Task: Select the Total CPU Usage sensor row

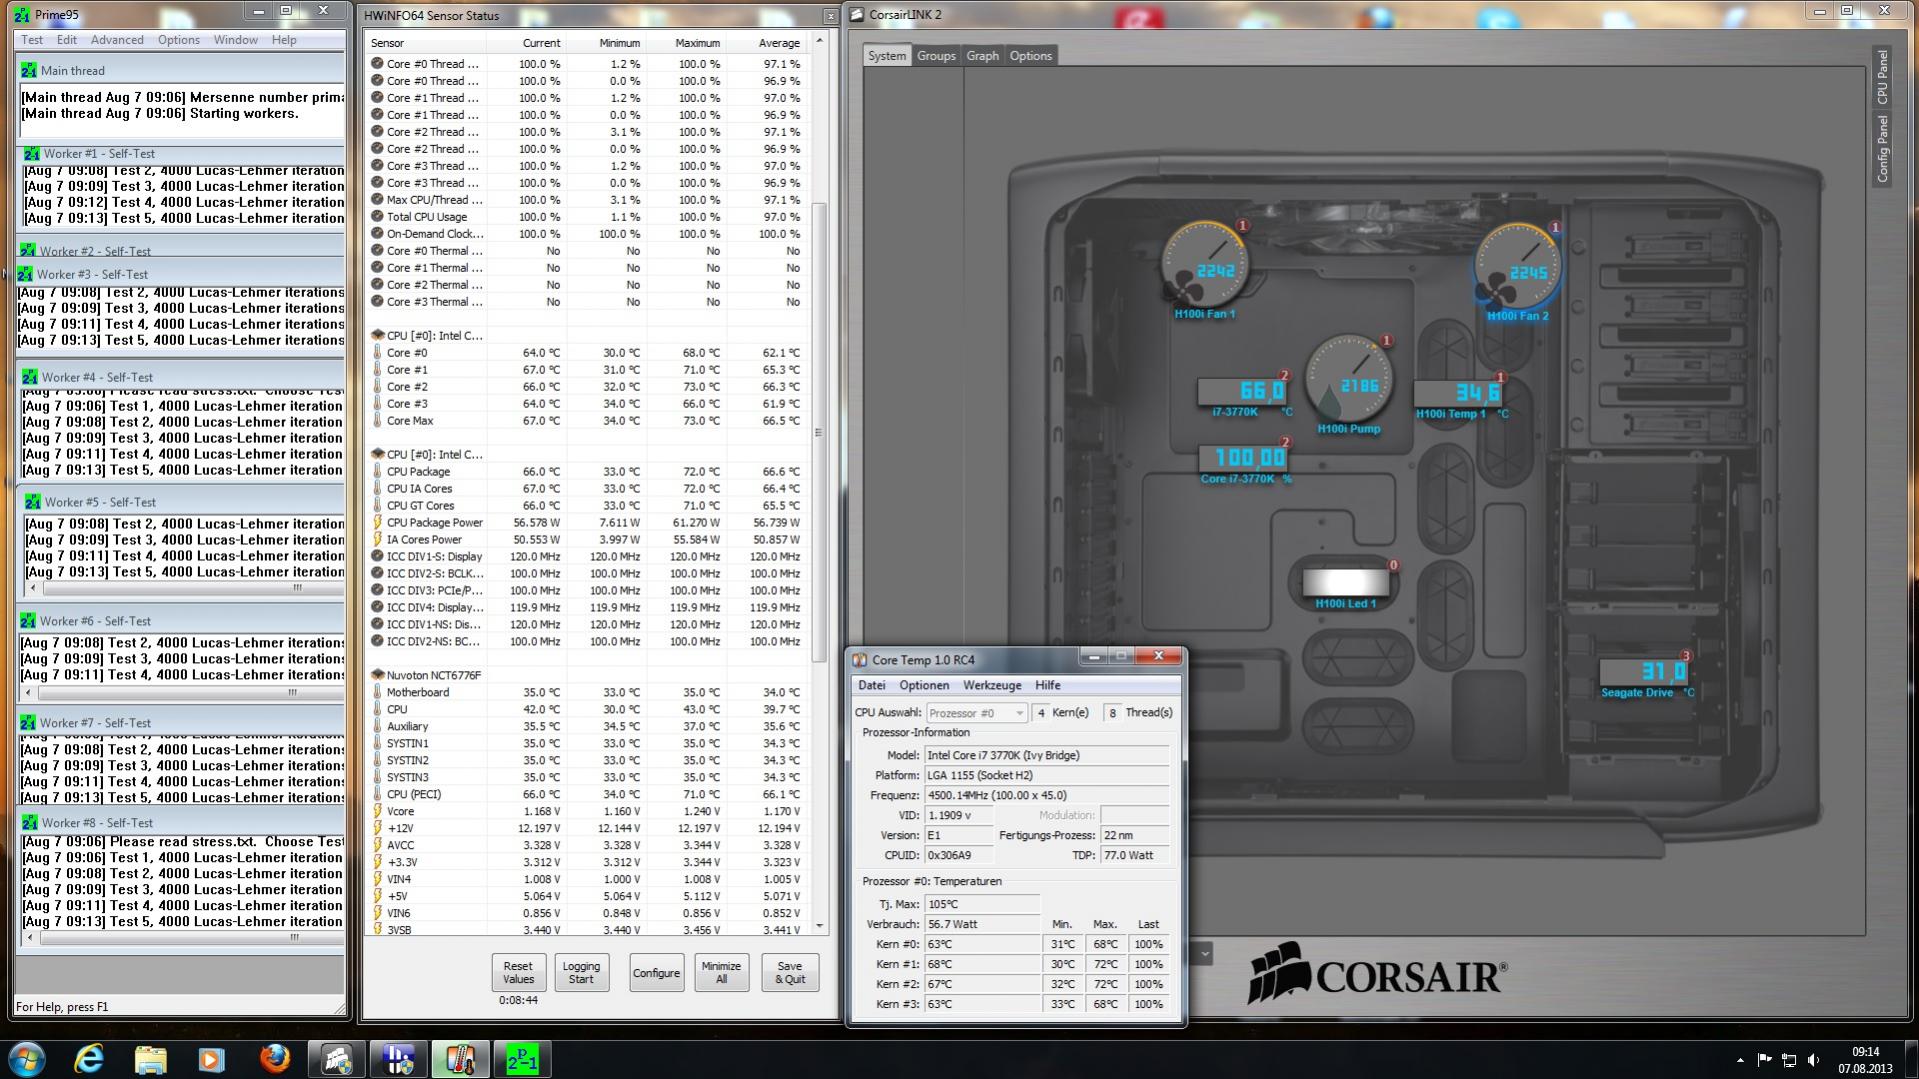Action: 587,217
